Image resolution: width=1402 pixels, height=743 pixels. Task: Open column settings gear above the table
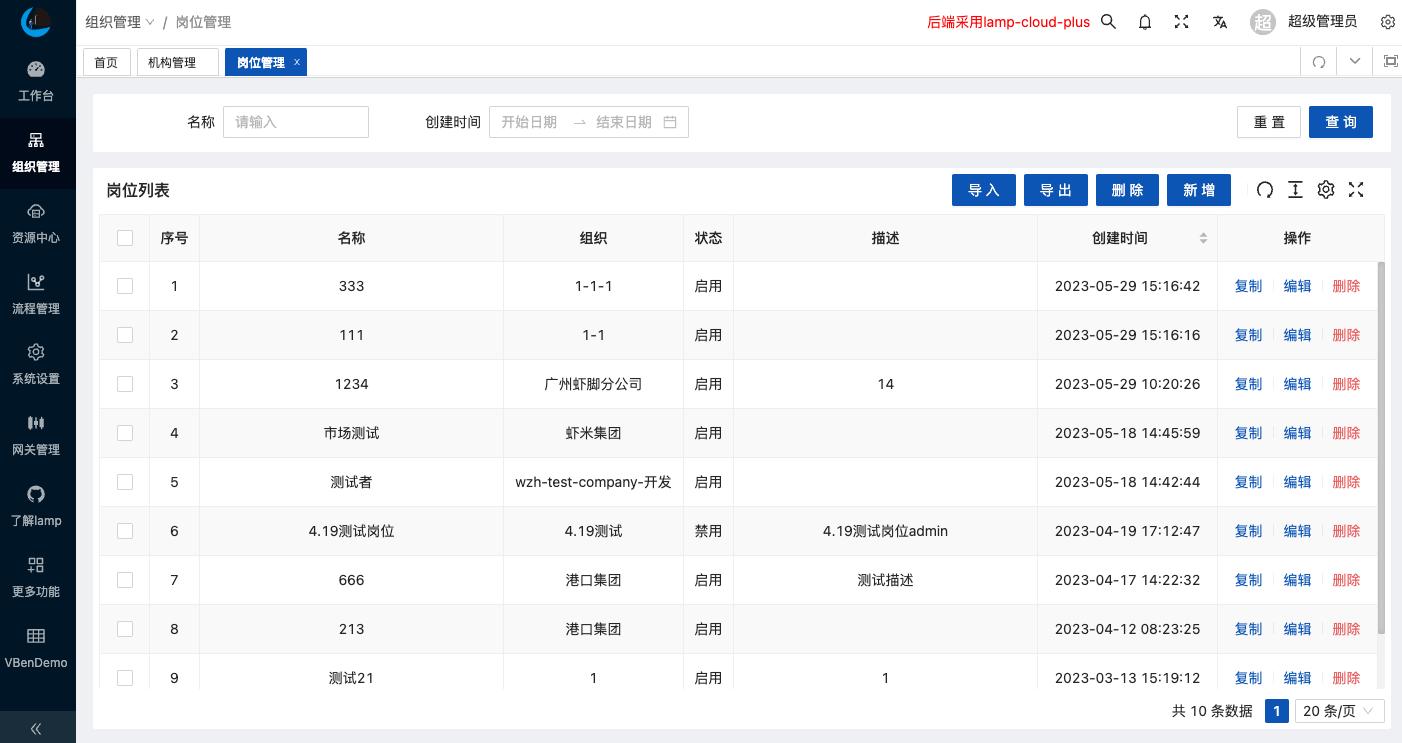click(x=1326, y=189)
